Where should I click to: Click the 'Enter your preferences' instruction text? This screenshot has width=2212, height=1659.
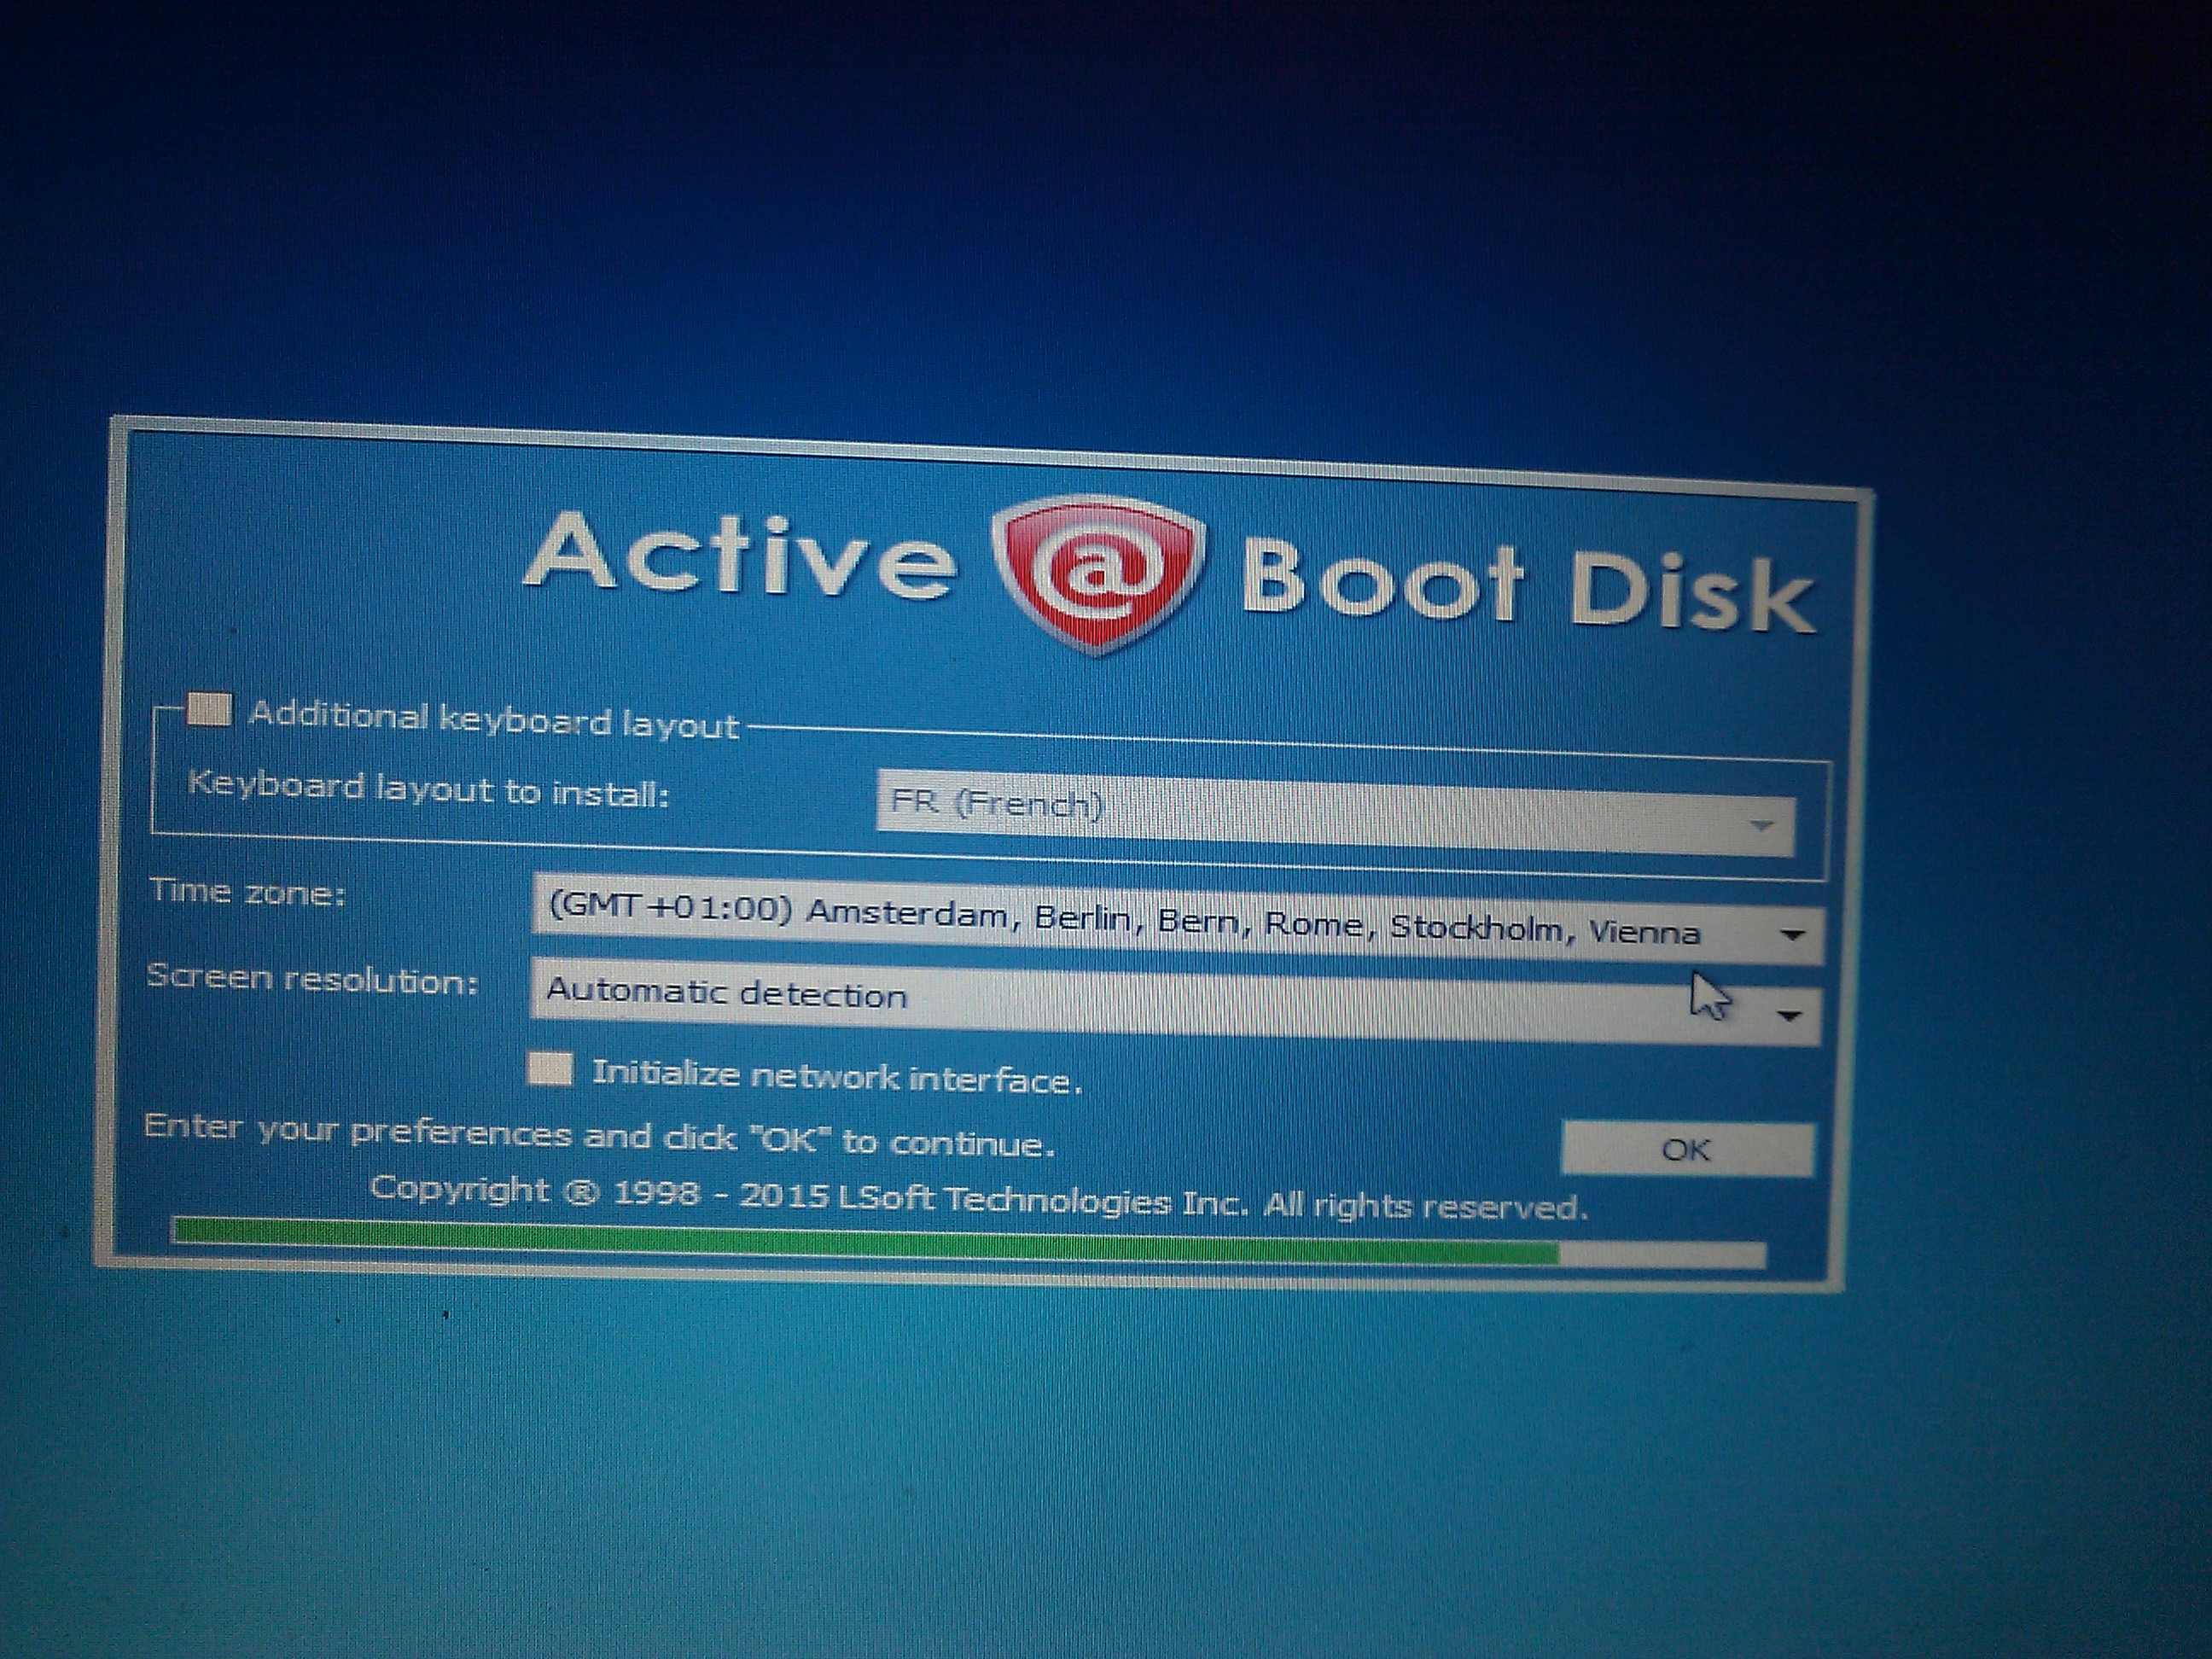[598, 1135]
